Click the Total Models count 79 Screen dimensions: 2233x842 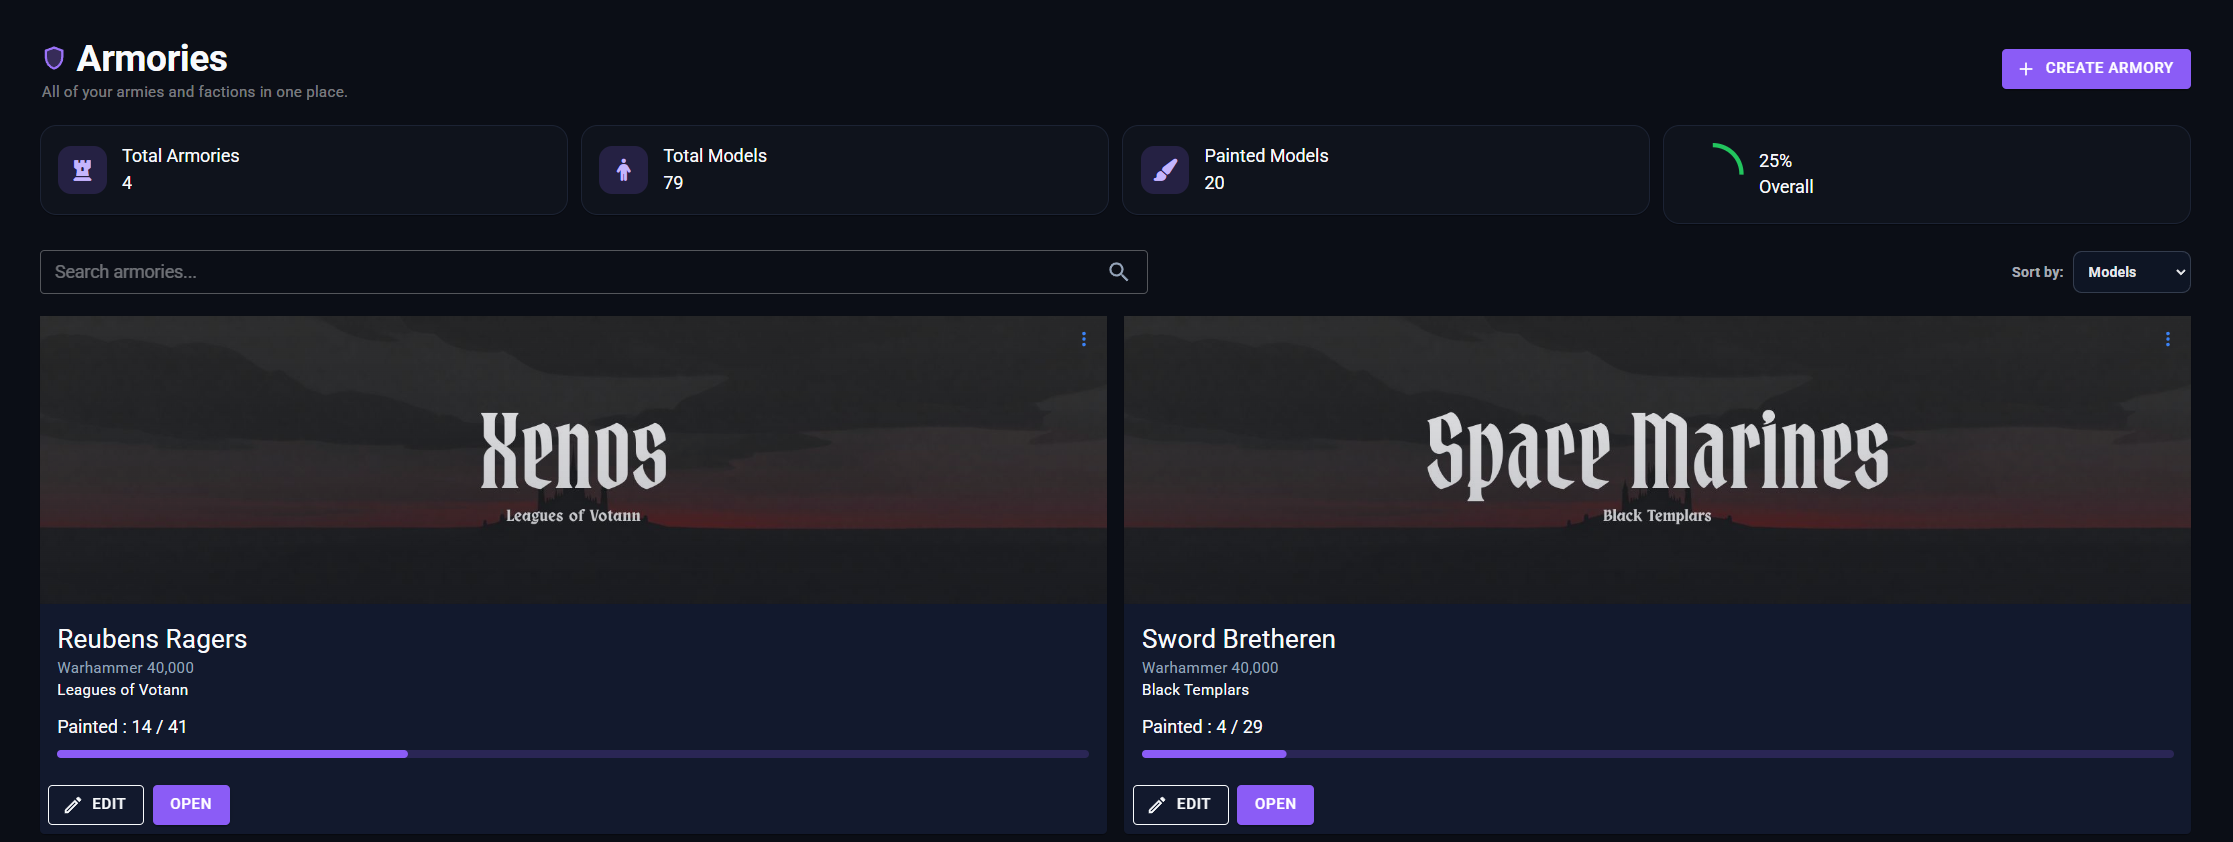(673, 183)
